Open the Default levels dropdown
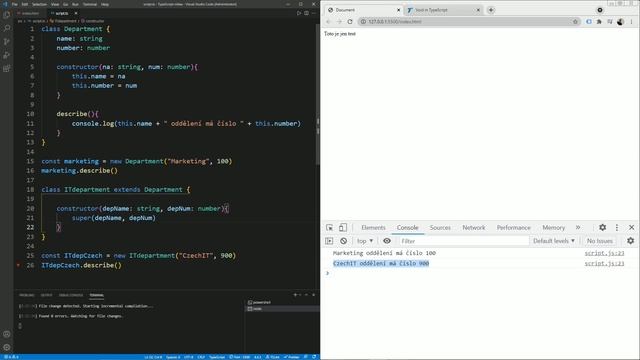 pyautogui.click(x=553, y=241)
